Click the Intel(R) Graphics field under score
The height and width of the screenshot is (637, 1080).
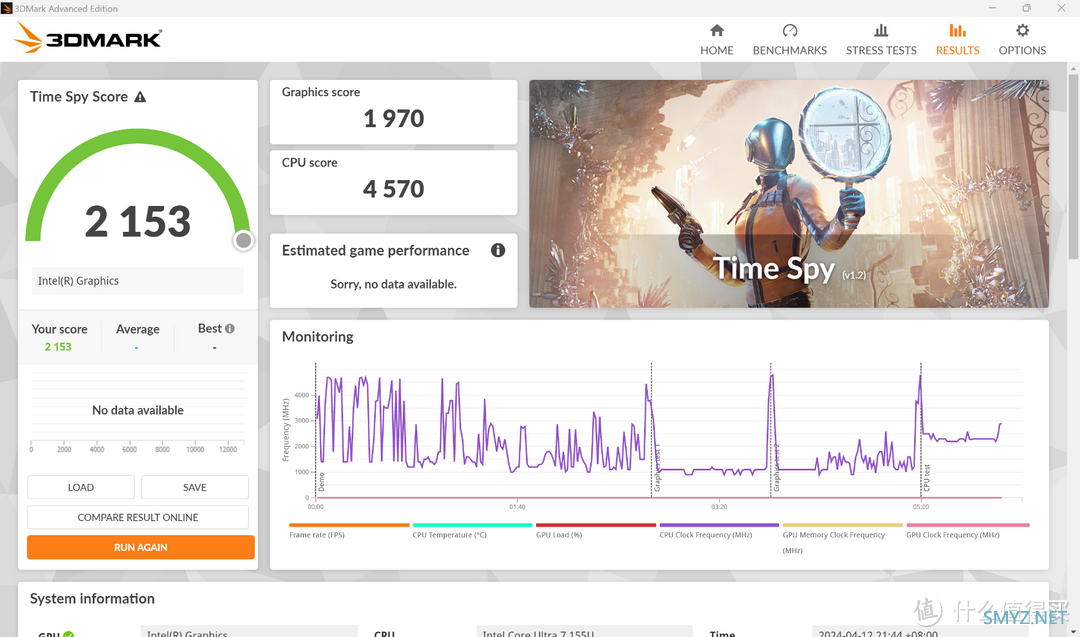coord(138,281)
